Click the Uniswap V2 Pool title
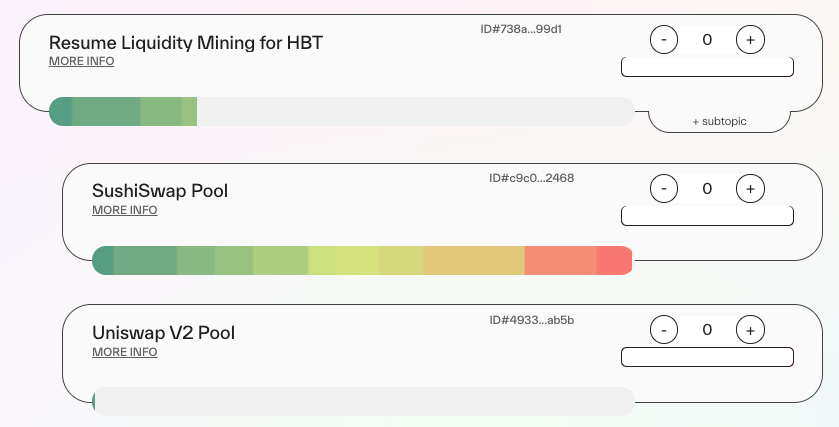Image resolution: width=839 pixels, height=427 pixels. (163, 332)
